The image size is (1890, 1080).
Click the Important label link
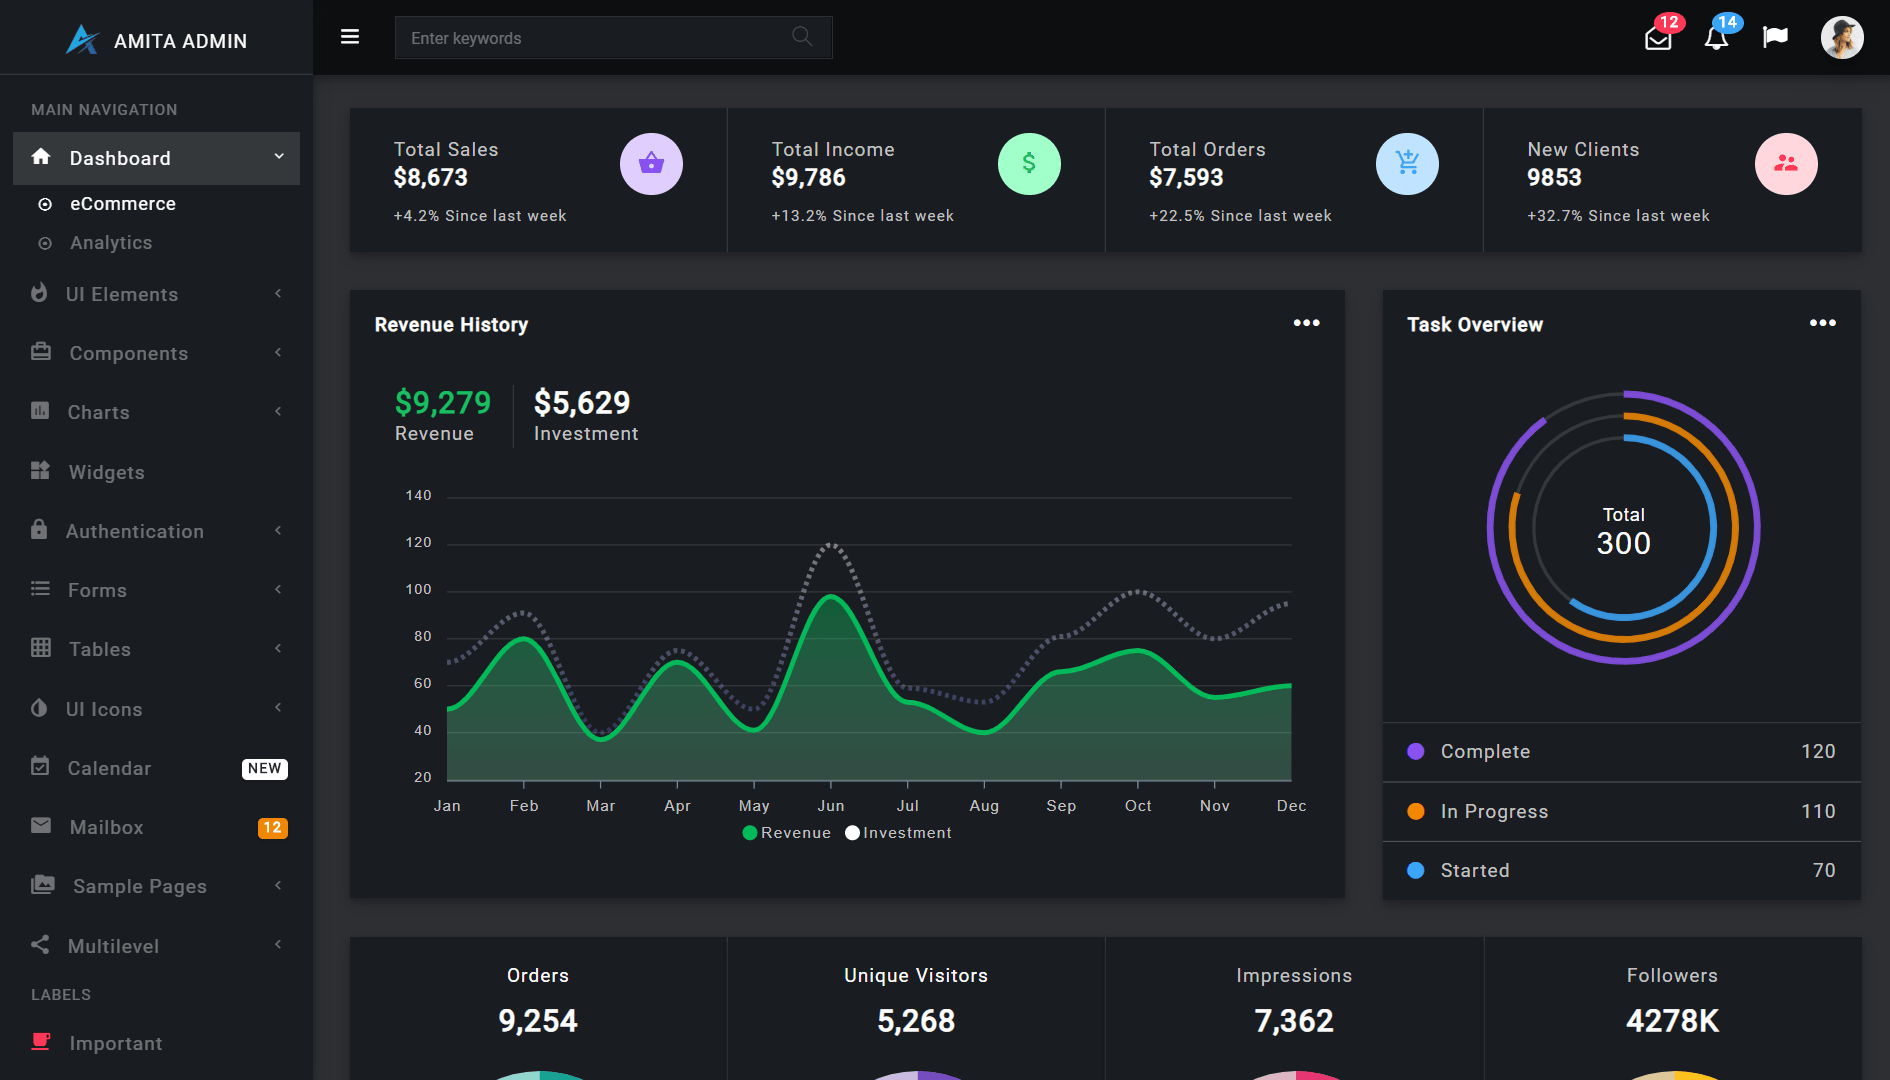click(x=115, y=1043)
